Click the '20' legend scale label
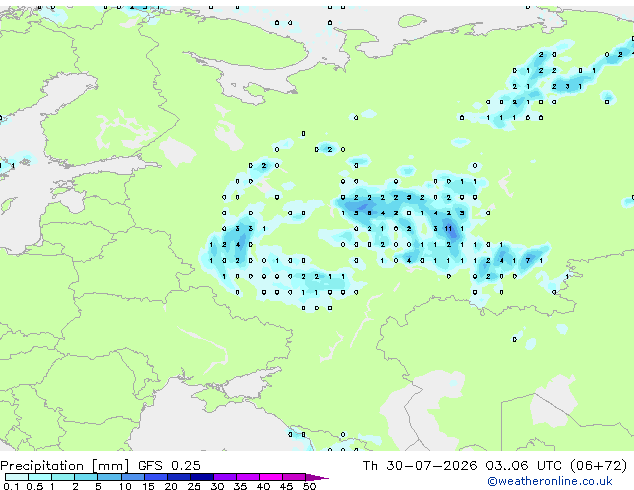This screenshot has height=490, width=634. click(x=171, y=486)
